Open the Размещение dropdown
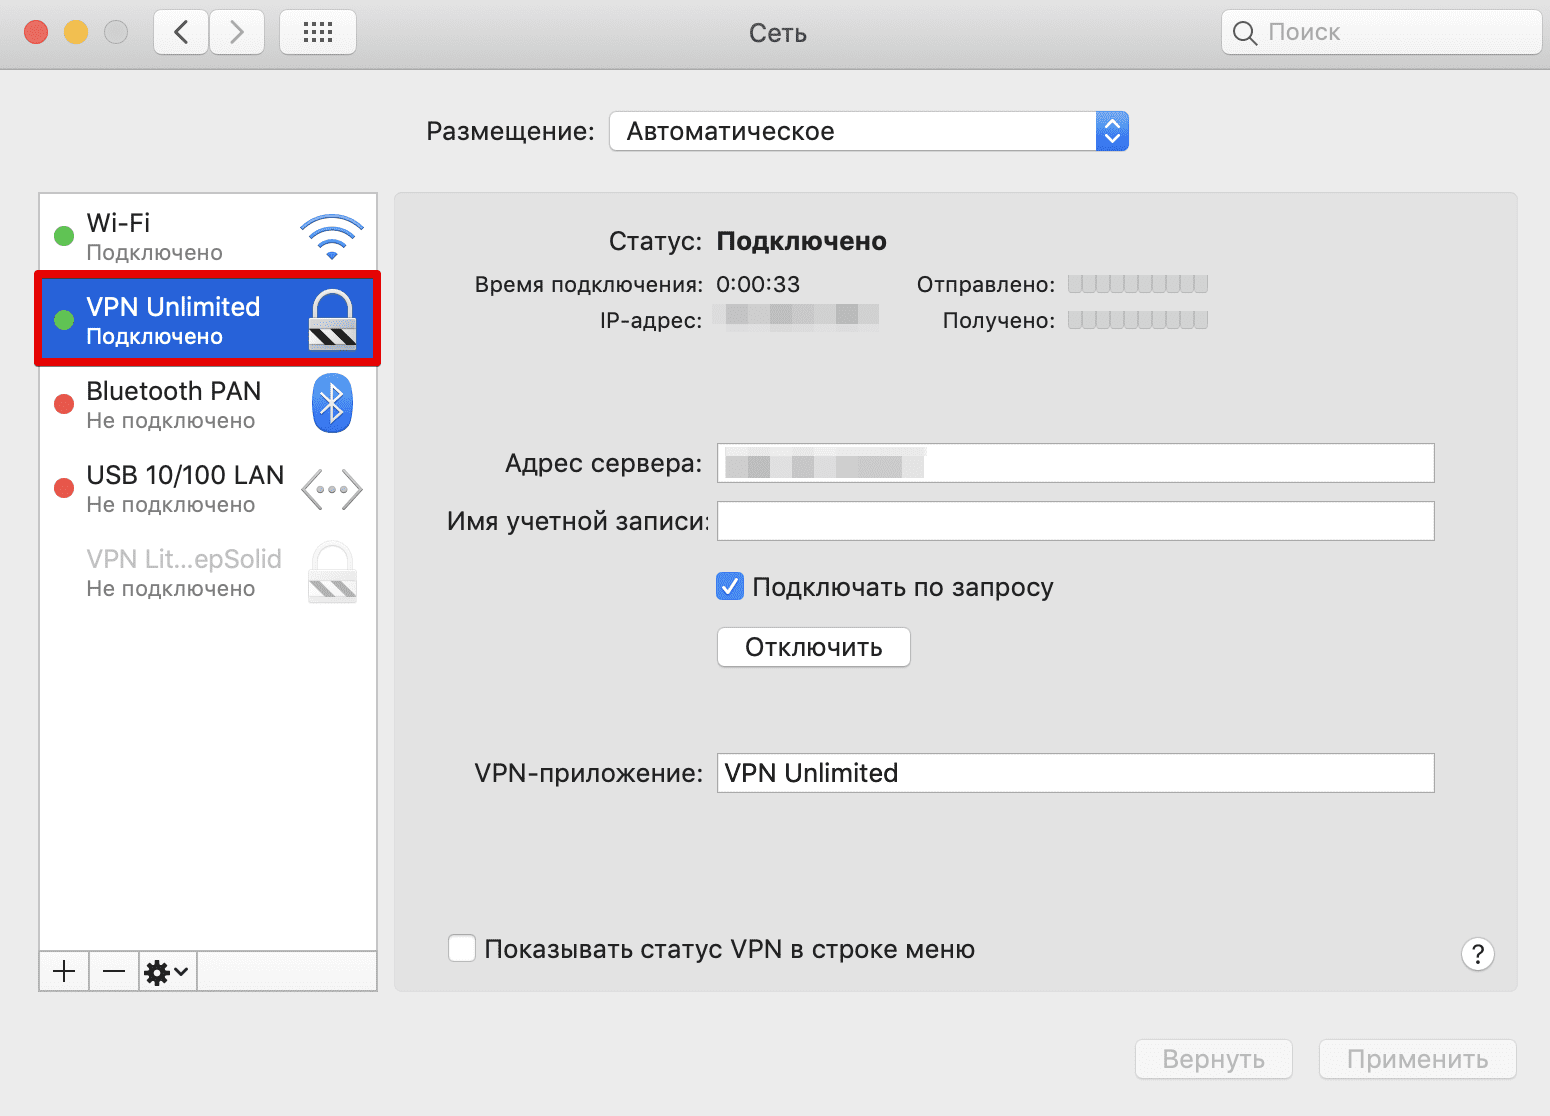Image resolution: width=1550 pixels, height=1116 pixels. coord(868,131)
